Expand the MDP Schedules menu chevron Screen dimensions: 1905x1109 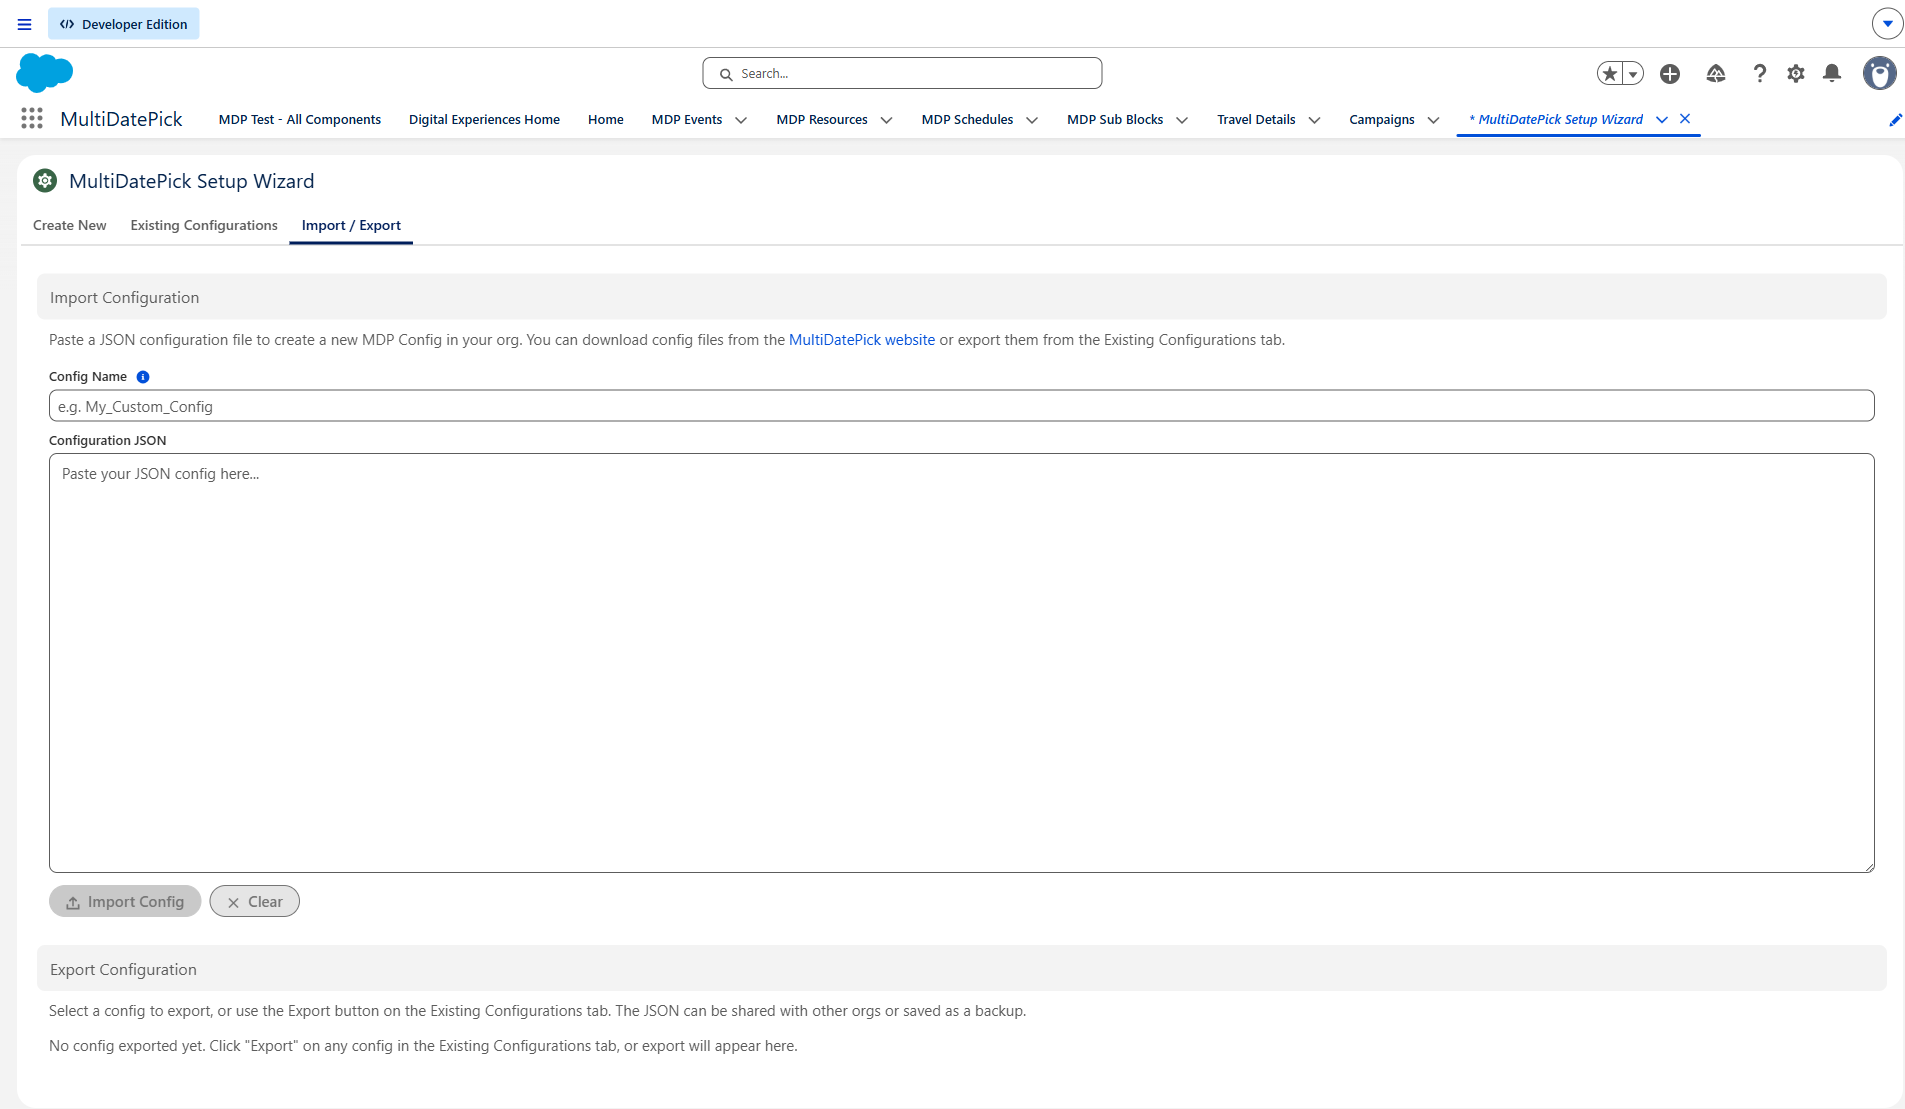1032,120
